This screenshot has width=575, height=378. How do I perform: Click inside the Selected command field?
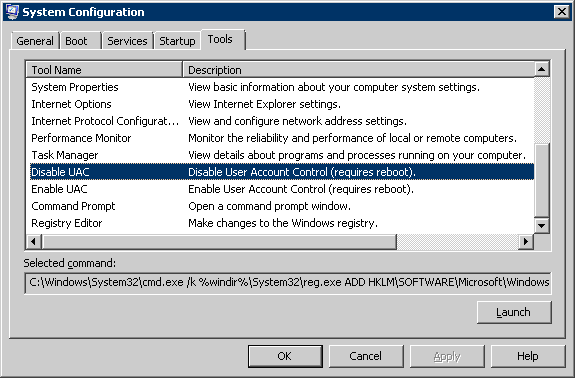tap(288, 283)
